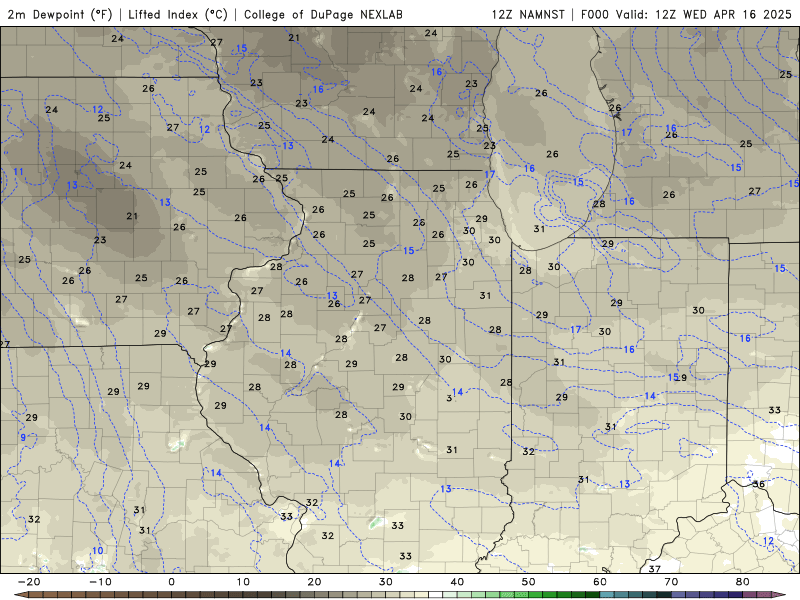
Task: Click the "-20" color scale label
Action: click(x=29, y=582)
